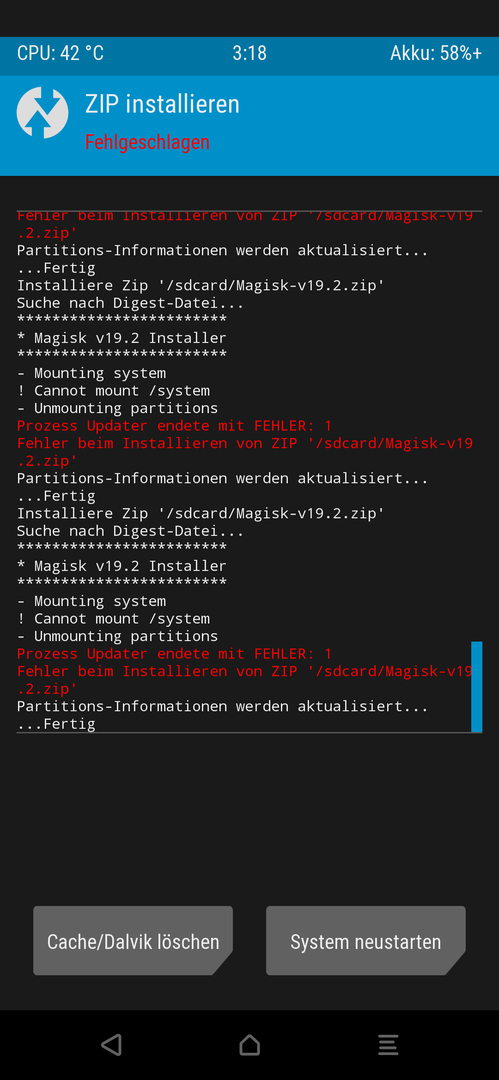
Task: Tap Cache/Dalvik löschen button
Action: pos(133,941)
